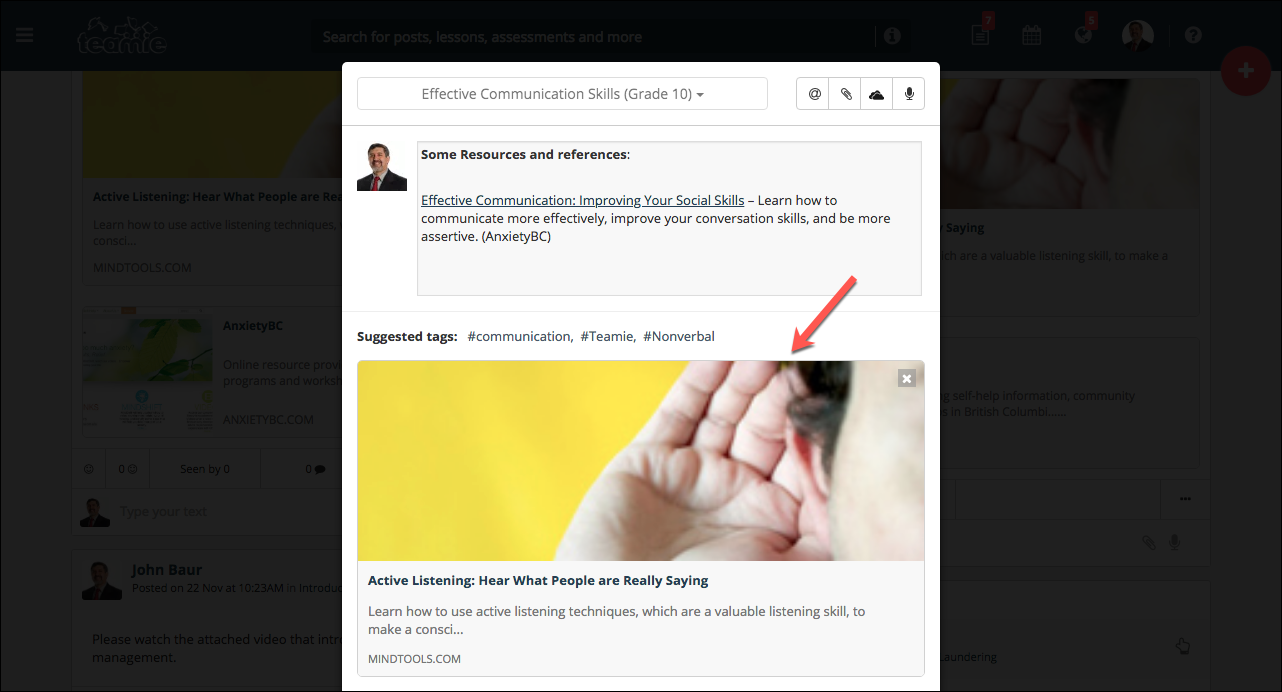This screenshot has height=692, width=1282.
Task: Open the help question mark icon
Action: [x=1193, y=35]
